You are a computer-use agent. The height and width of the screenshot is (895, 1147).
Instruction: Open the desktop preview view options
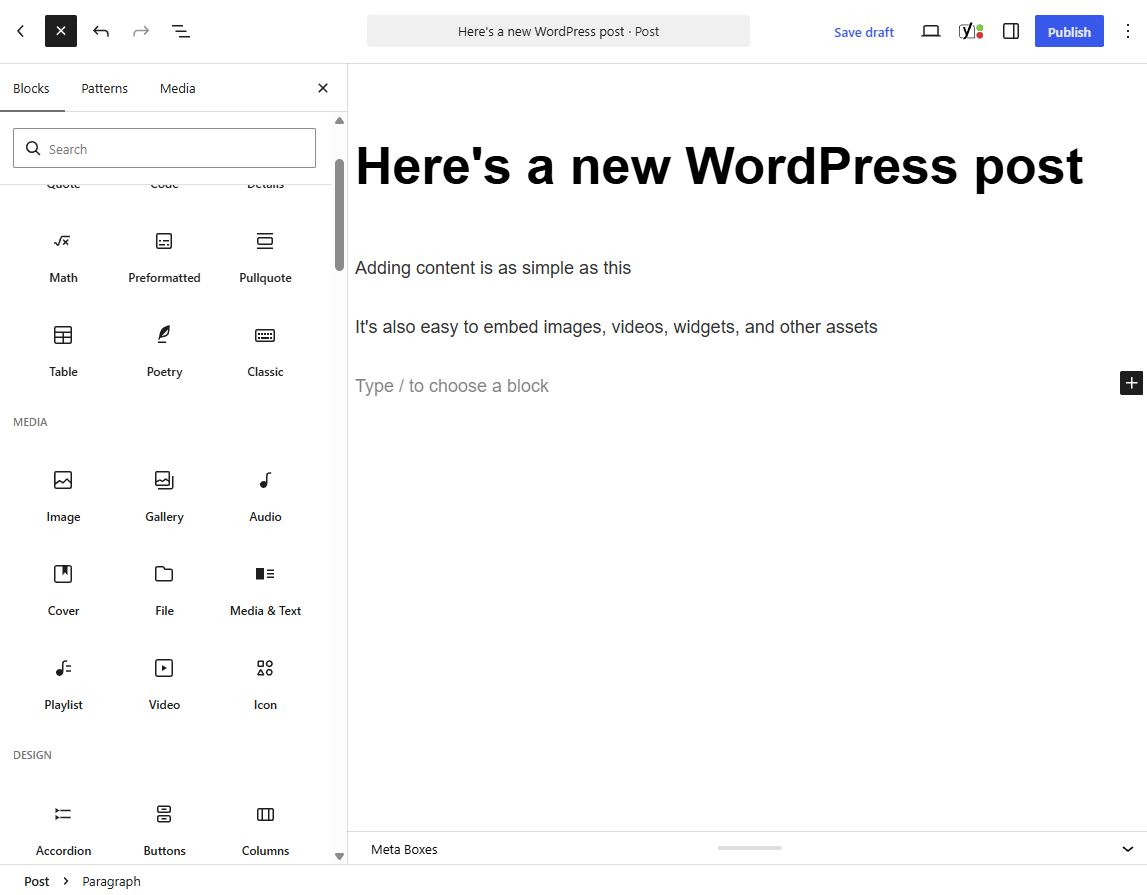(x=930, y=31)
